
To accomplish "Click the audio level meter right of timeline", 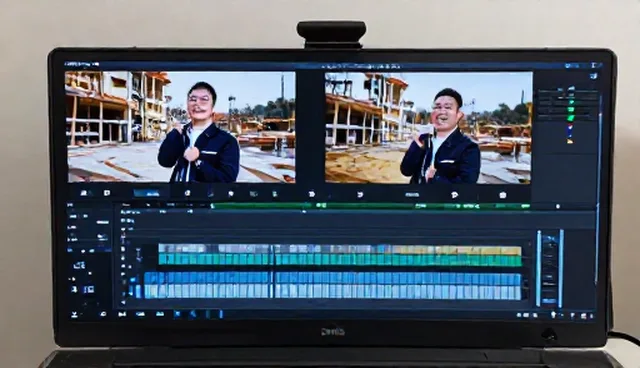I will (550, 268).
